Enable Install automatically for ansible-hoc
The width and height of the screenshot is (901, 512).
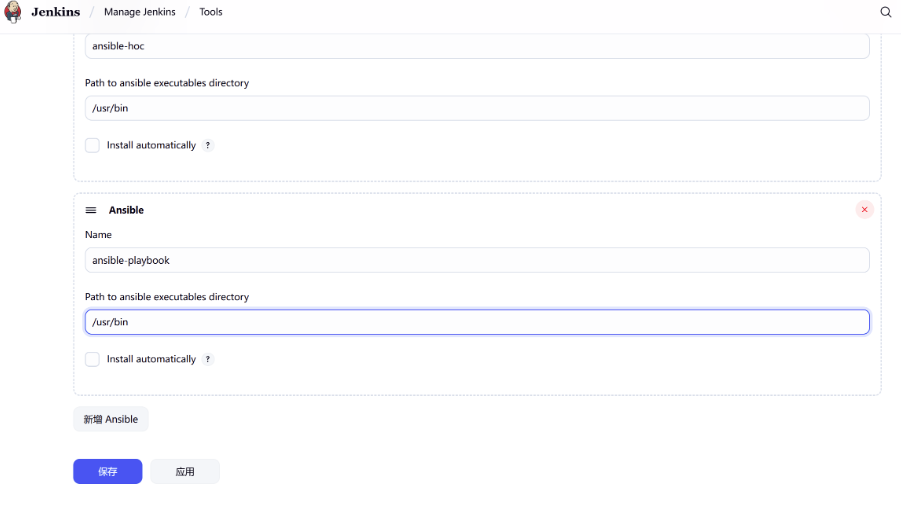click(93, 145)
